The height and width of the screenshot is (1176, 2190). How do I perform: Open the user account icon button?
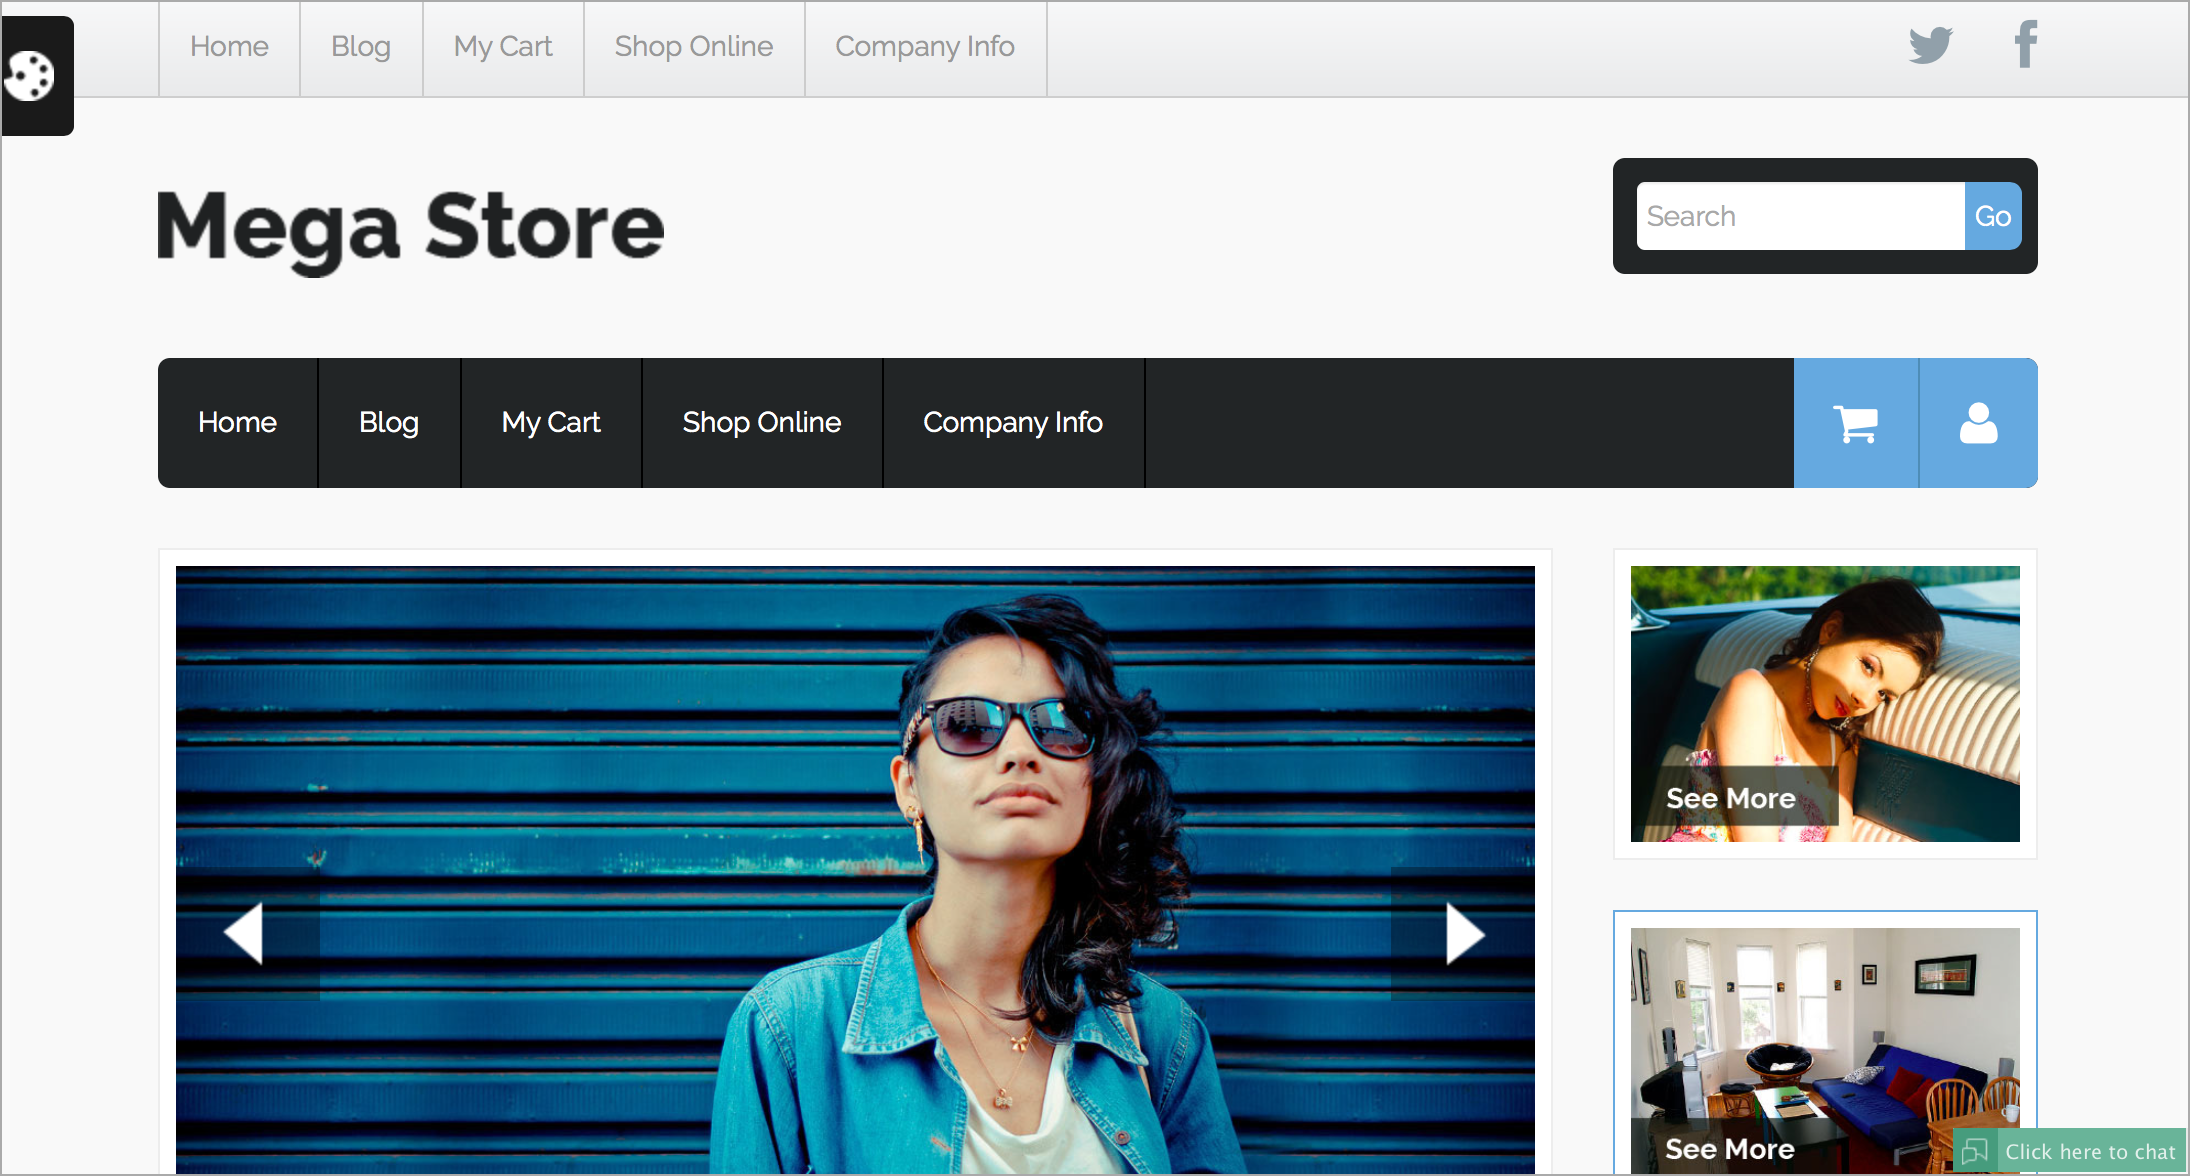(x=1978, y=423)
